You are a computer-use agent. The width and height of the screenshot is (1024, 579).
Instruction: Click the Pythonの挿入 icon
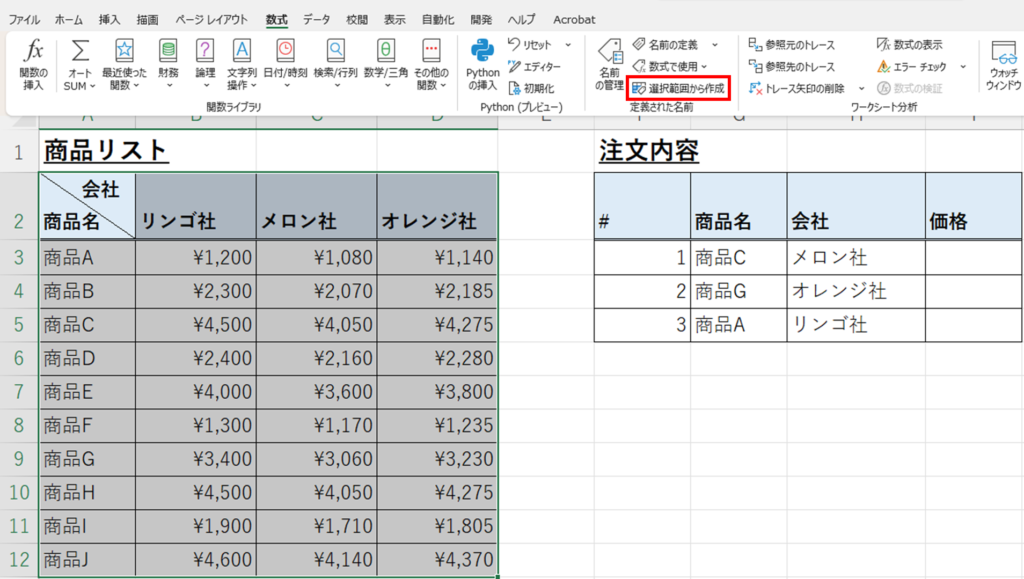484,52
